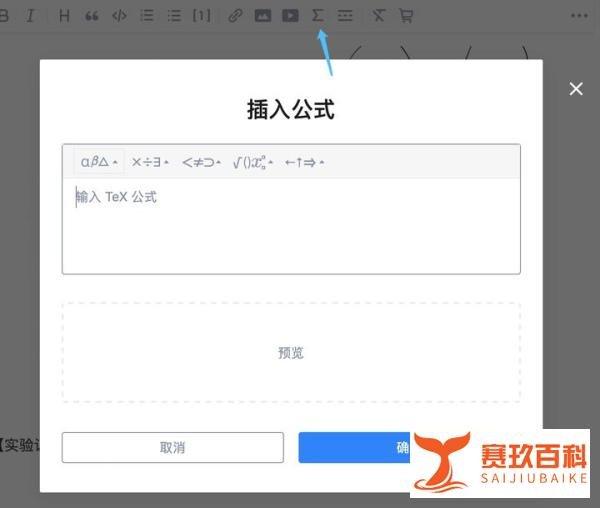
Task: Click the 插入公式 dialog title
Action: tap(291, 109)
